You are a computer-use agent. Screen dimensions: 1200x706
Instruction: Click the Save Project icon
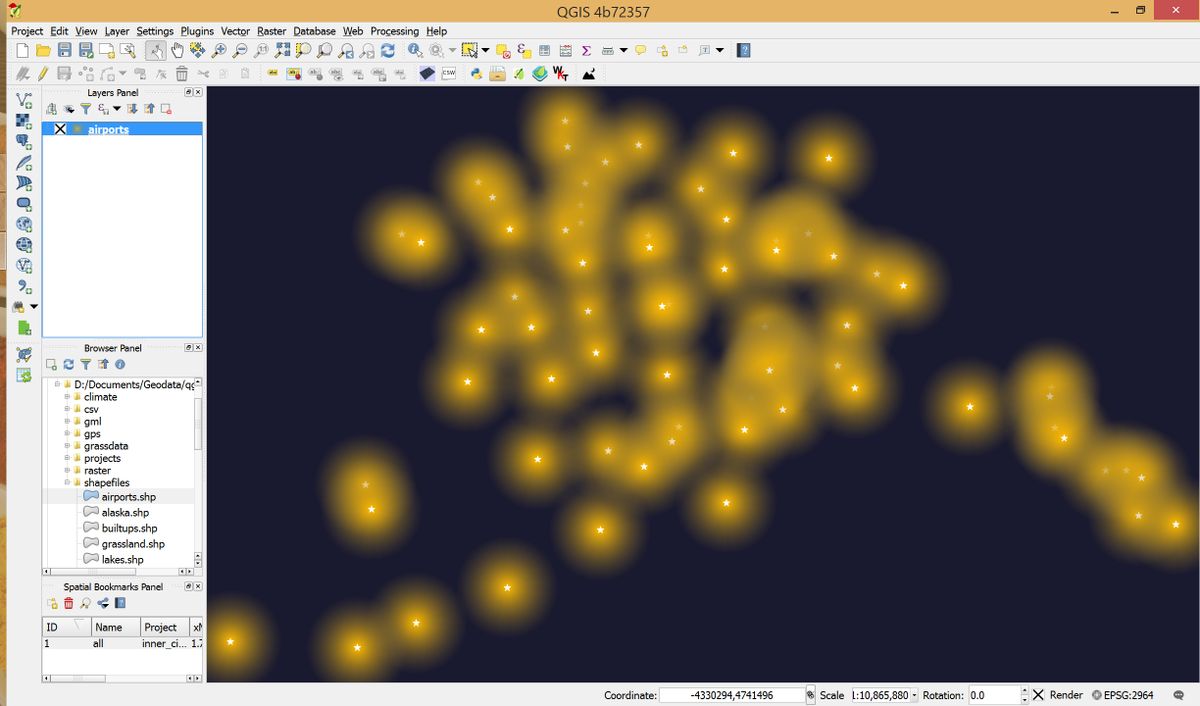pyautogui.click(x=64, y=50)
